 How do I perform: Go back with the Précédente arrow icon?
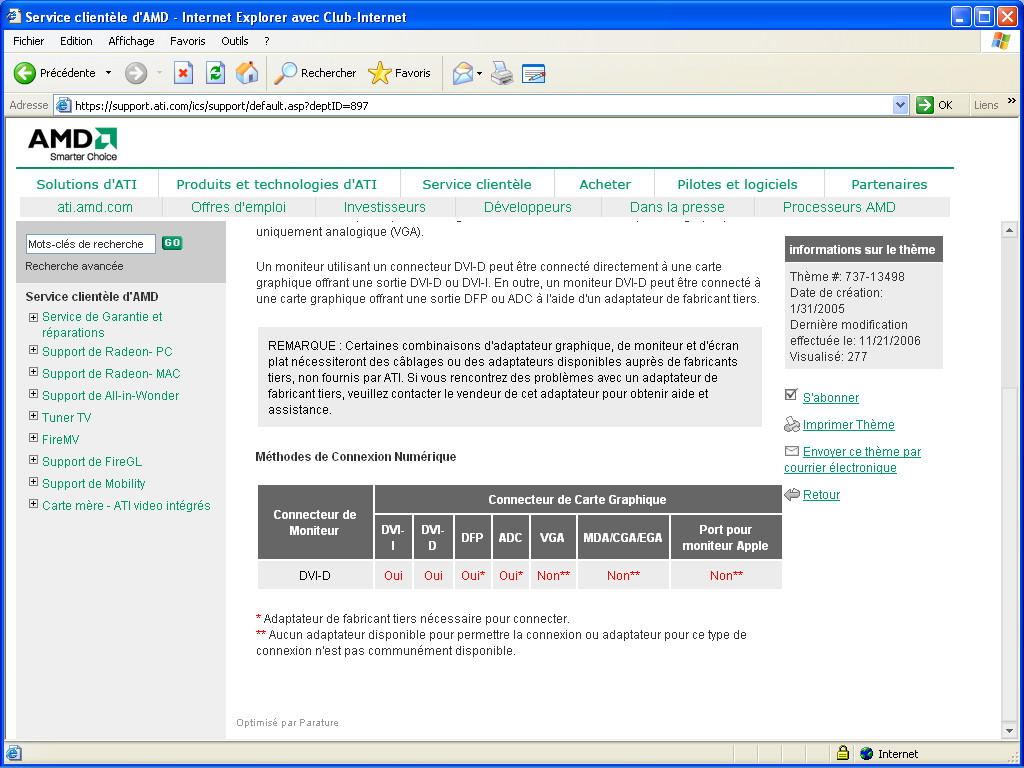tap(25, 73)
